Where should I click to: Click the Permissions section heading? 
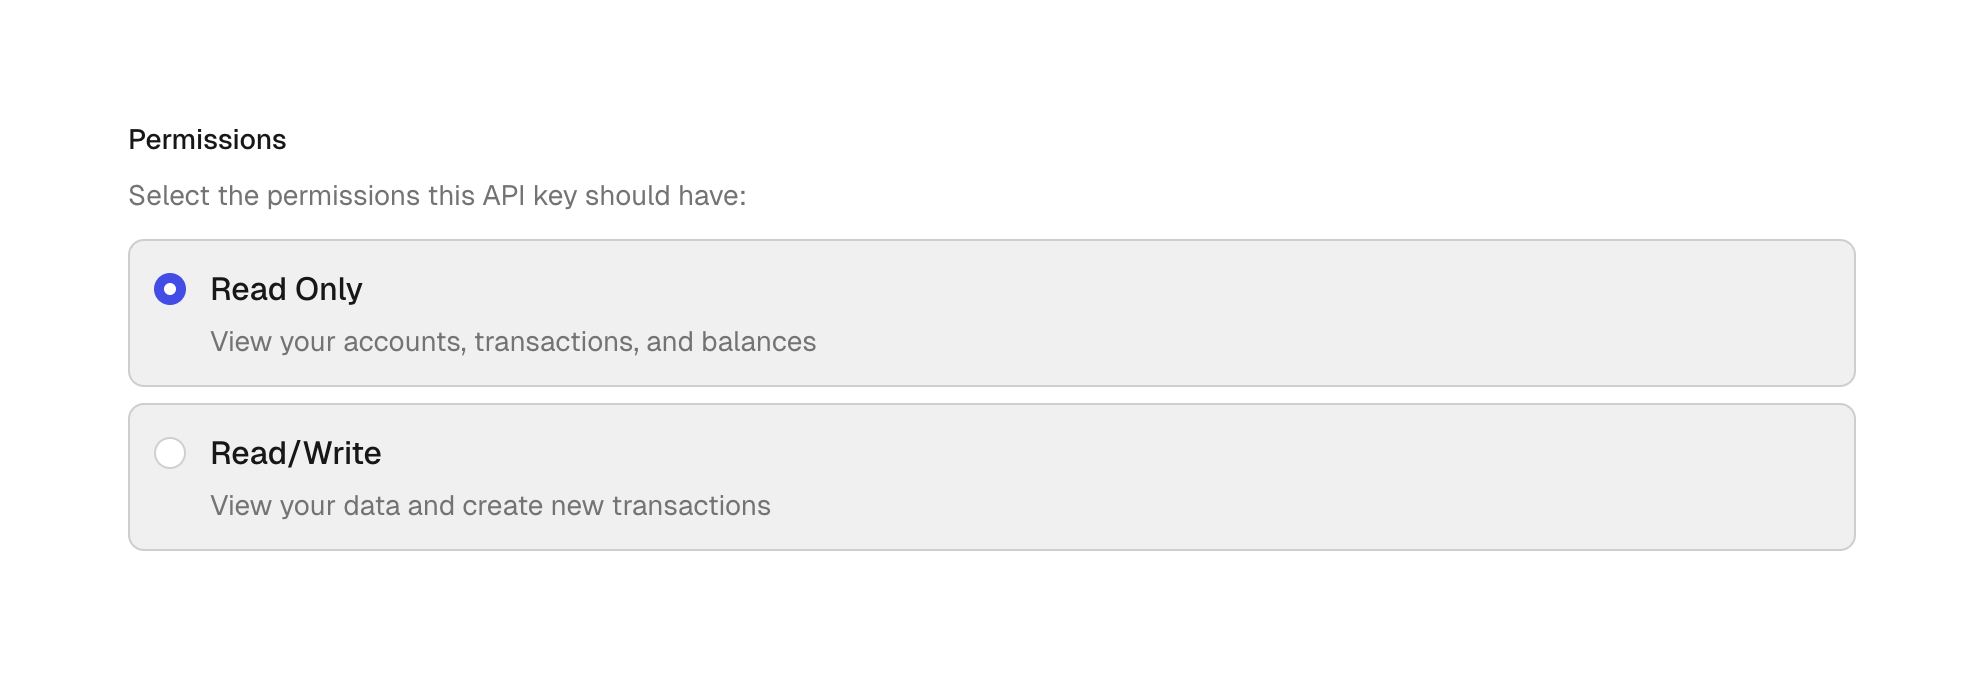pyautogui.click(x=207, y=140)
